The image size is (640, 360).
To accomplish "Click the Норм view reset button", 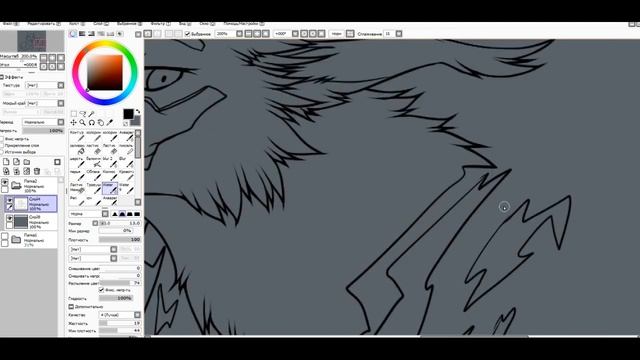I will click(x=336, y=34).
